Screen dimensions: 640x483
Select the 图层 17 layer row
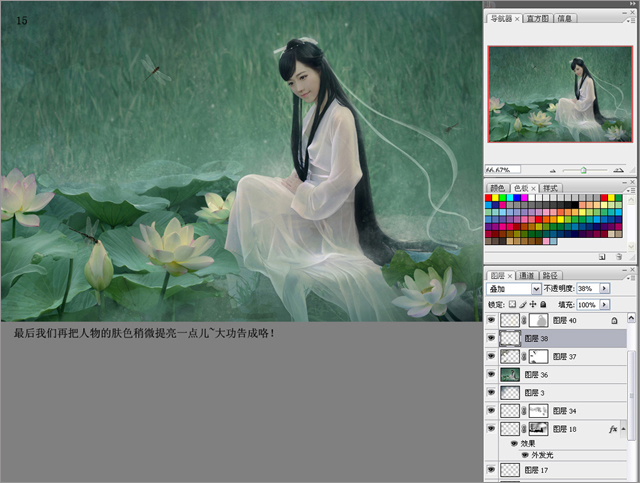coord(556,470)
